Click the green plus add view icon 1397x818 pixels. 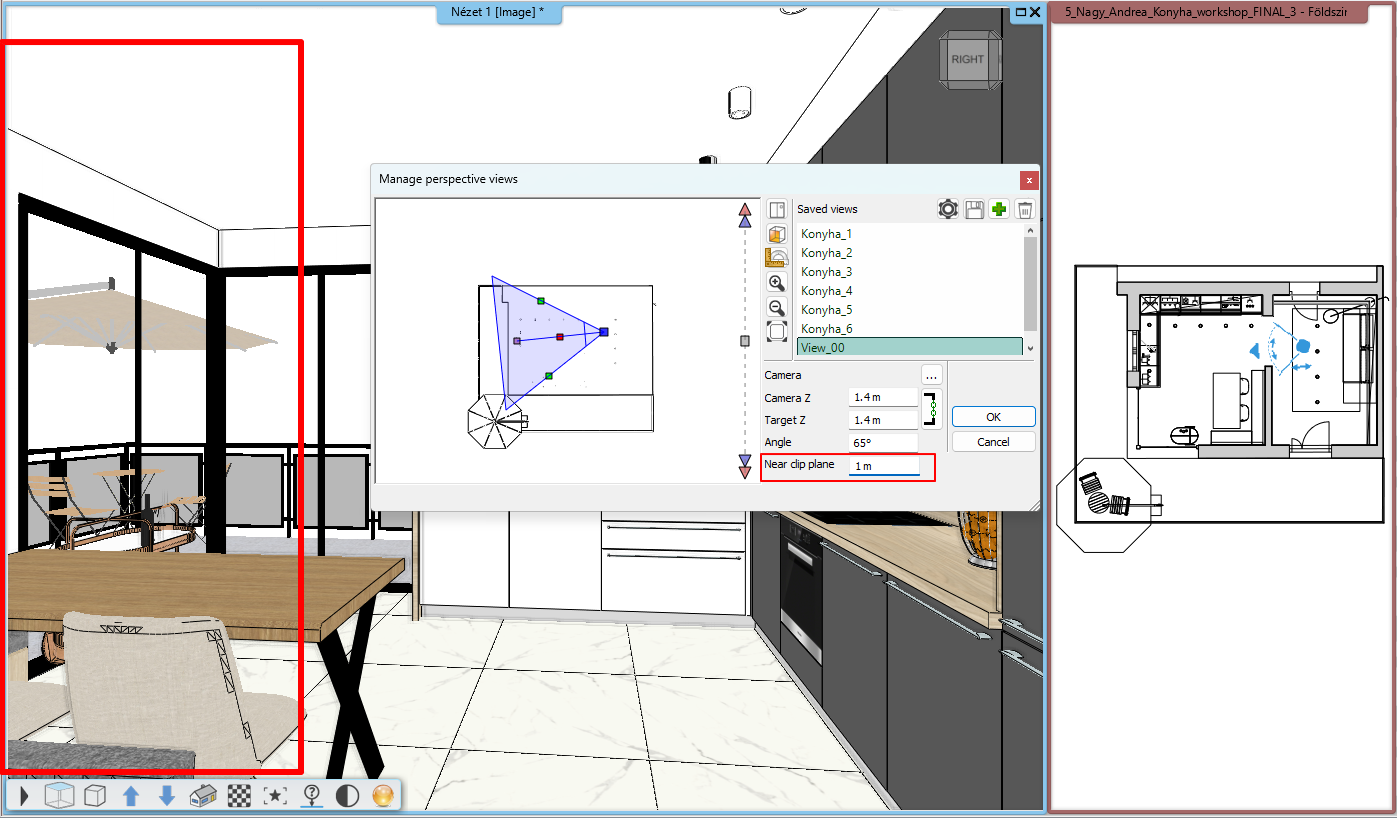[998, 209]
